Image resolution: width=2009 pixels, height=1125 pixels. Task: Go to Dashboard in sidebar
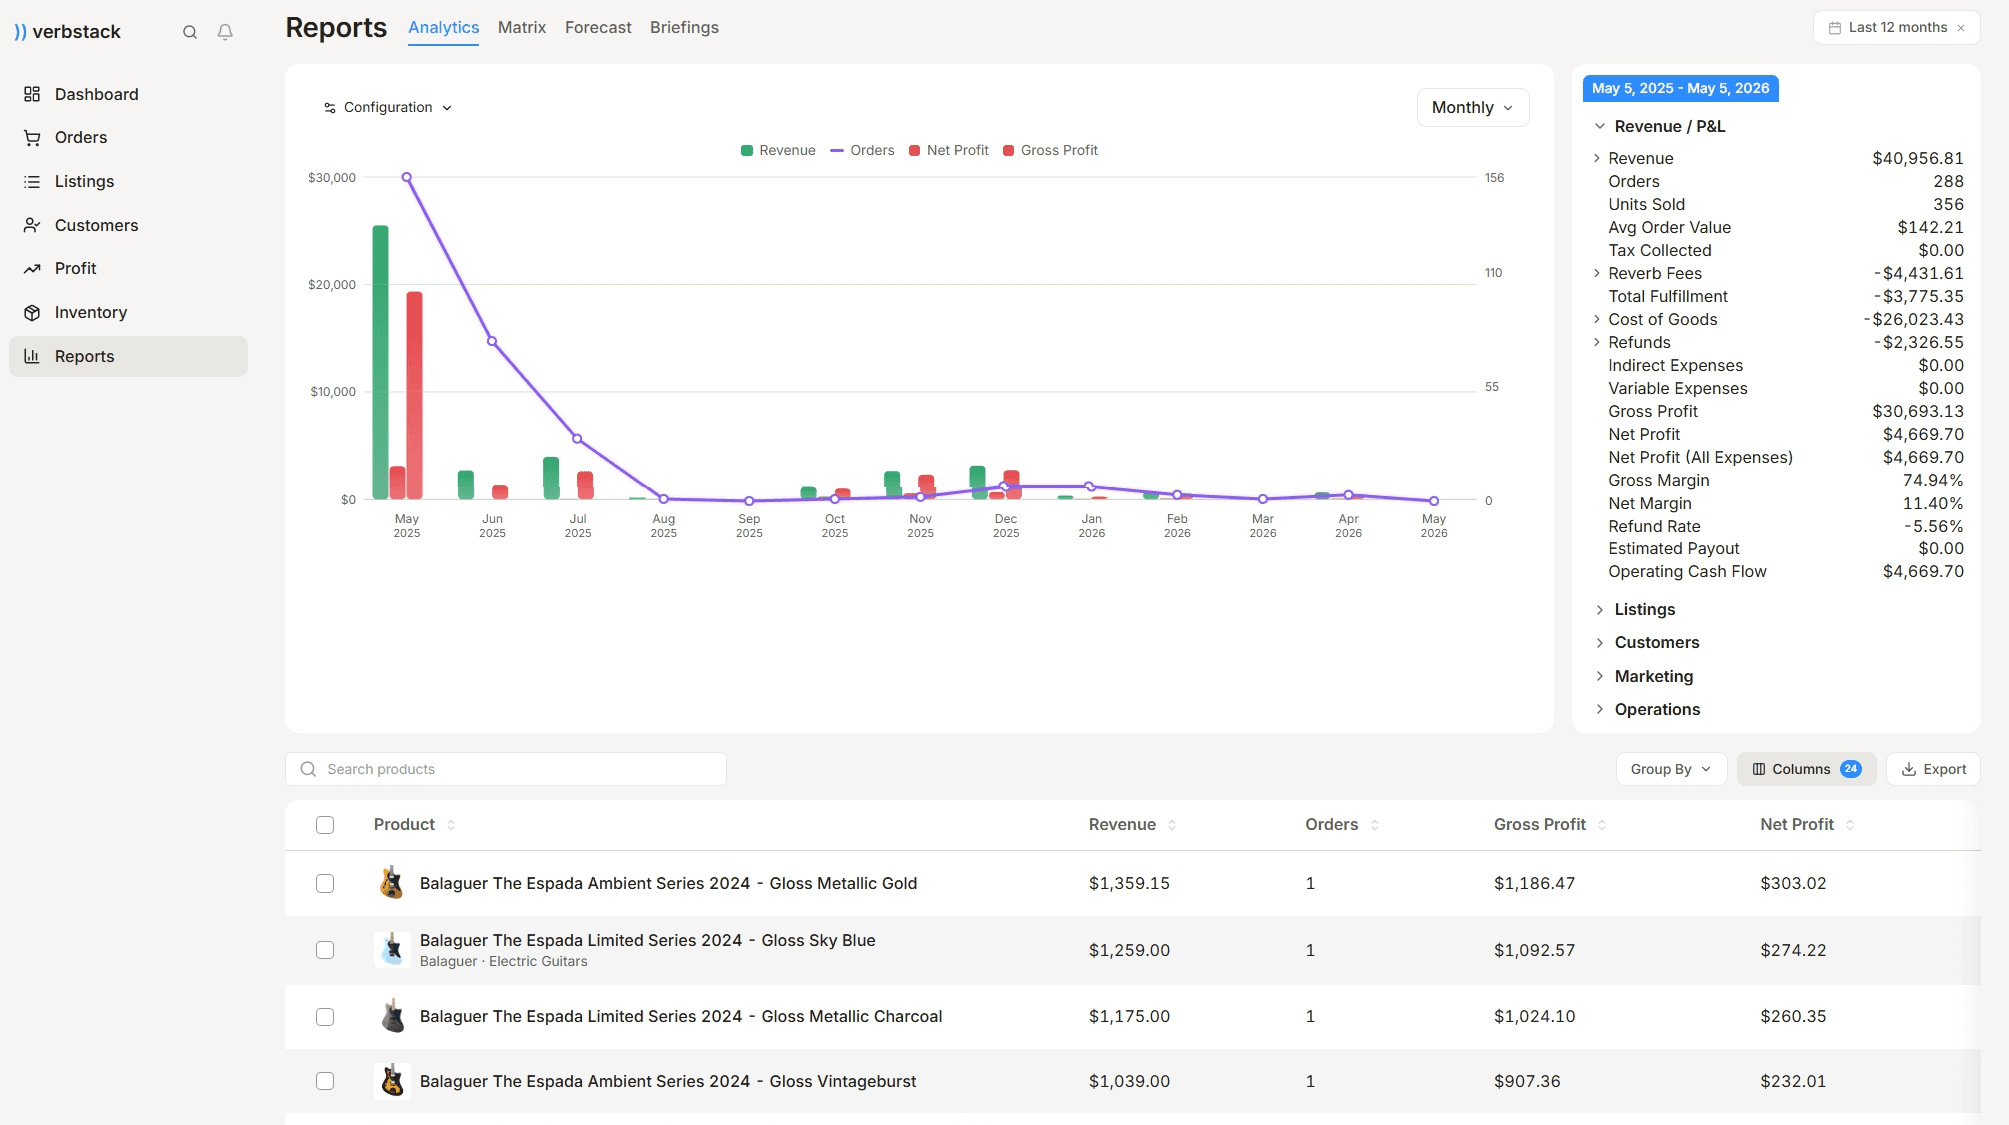click(128, 94)
